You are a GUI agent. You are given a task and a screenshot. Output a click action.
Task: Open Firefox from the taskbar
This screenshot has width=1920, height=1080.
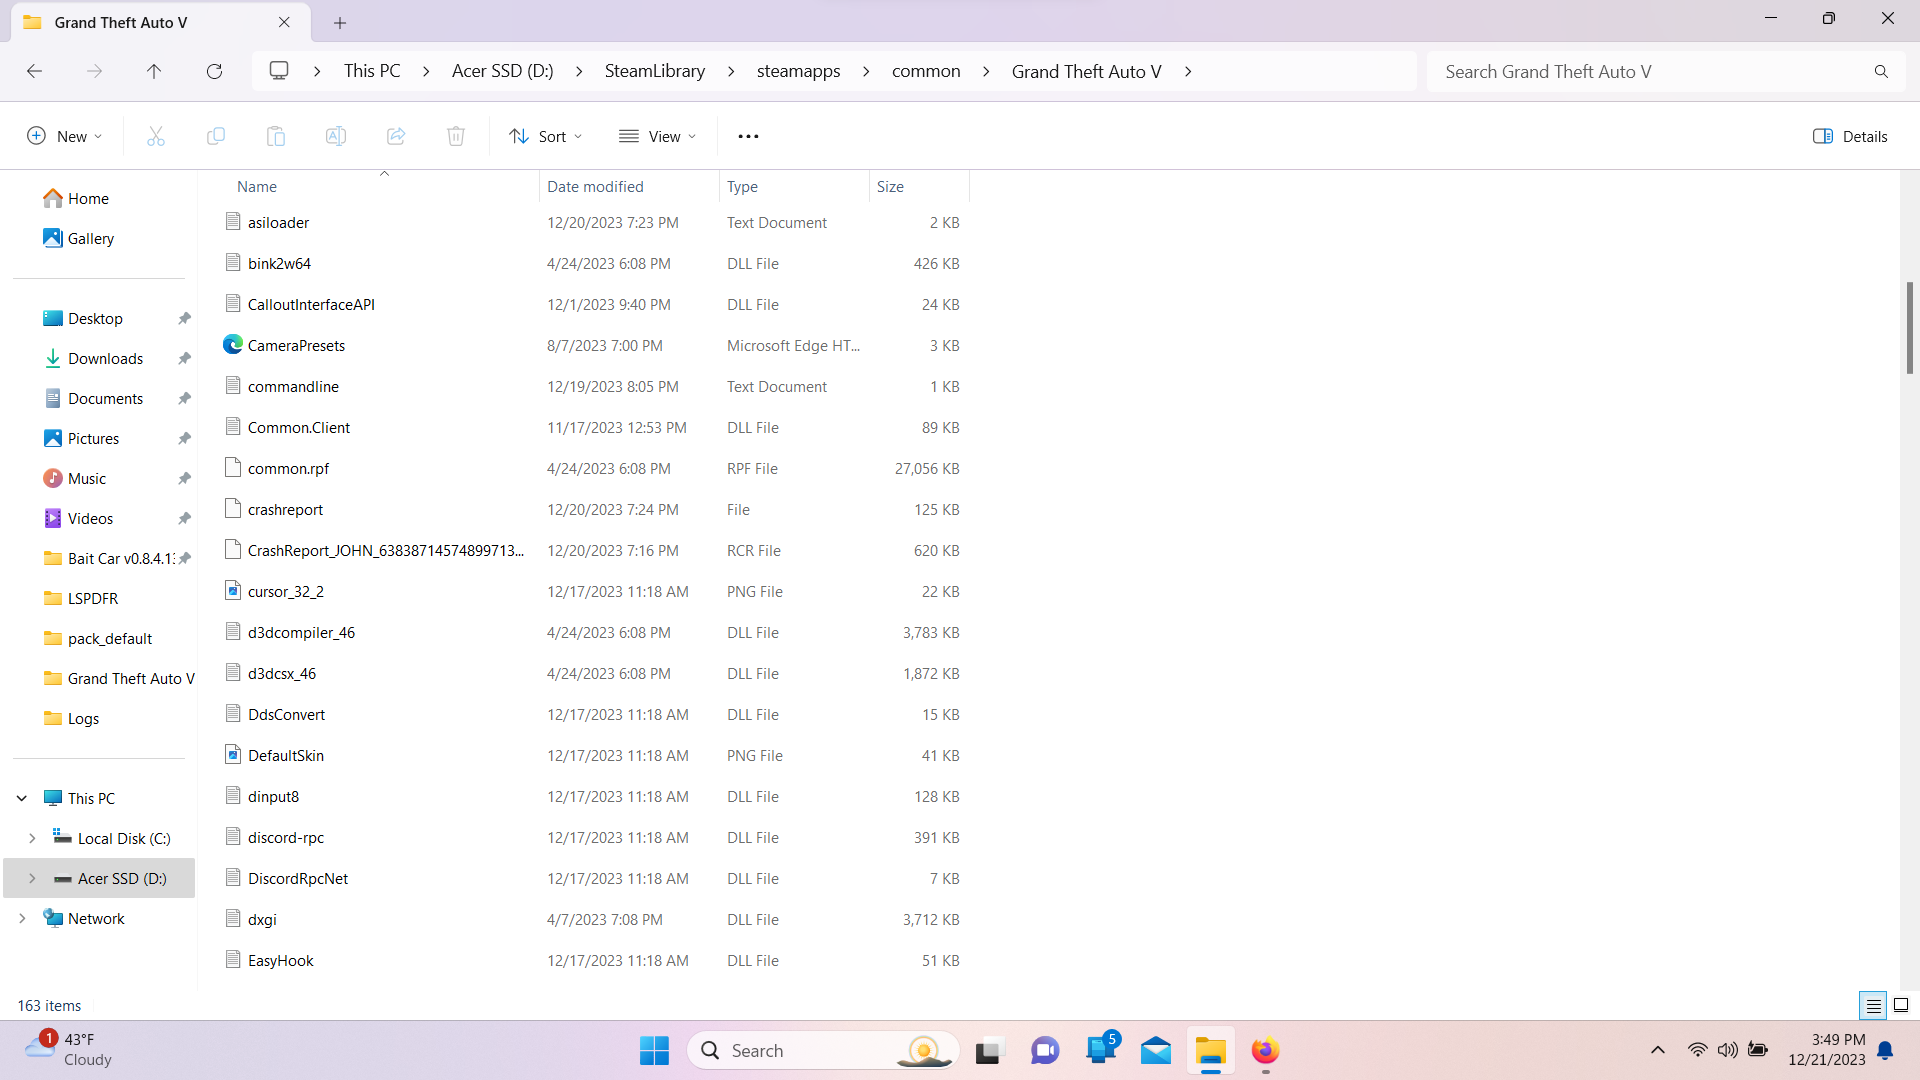1265,1051
